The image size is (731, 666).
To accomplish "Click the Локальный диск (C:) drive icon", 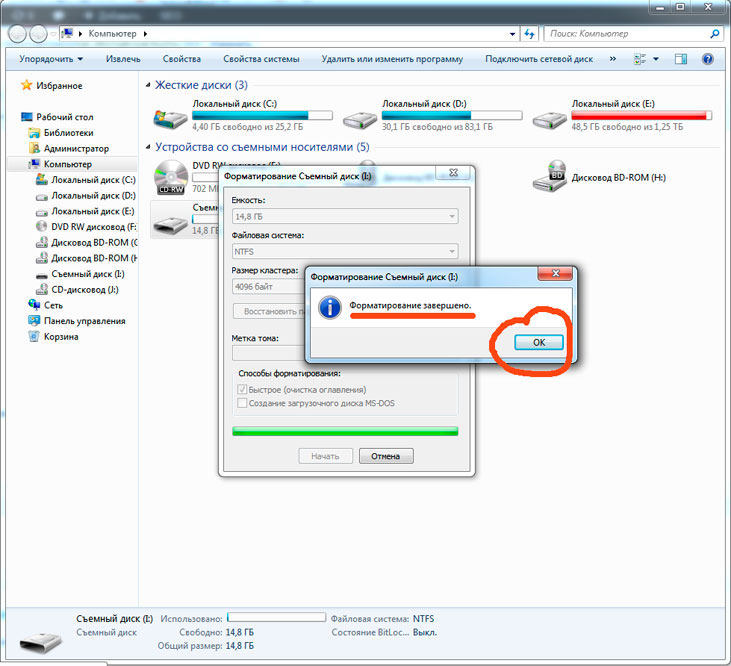I will (x=170, y=119).
